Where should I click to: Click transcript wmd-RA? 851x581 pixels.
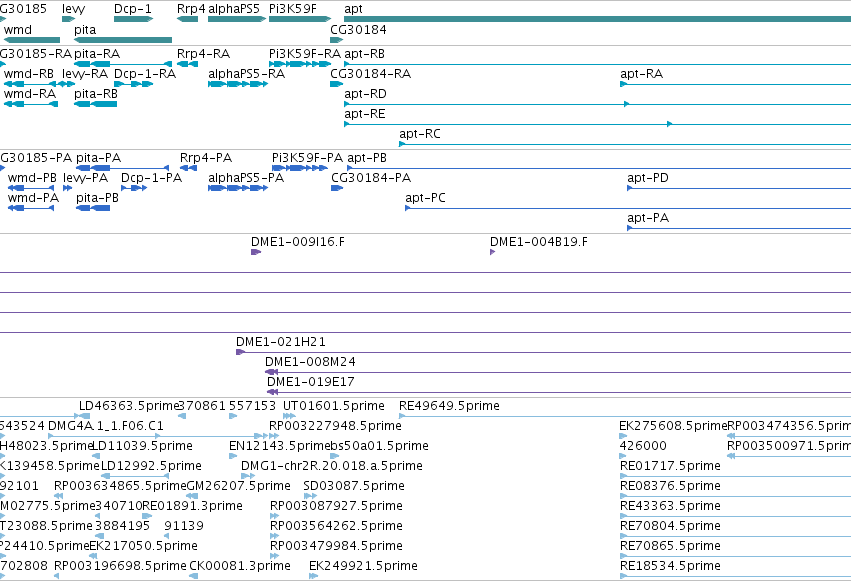click(x=30, y=94)
